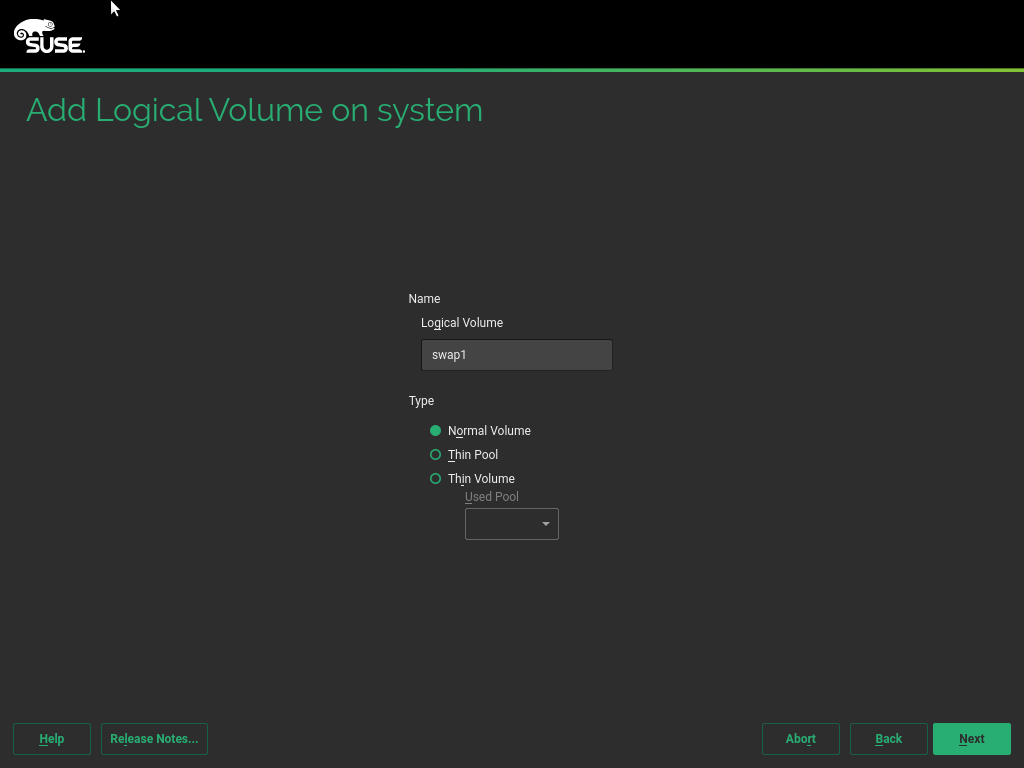Open the Help button

52,739
